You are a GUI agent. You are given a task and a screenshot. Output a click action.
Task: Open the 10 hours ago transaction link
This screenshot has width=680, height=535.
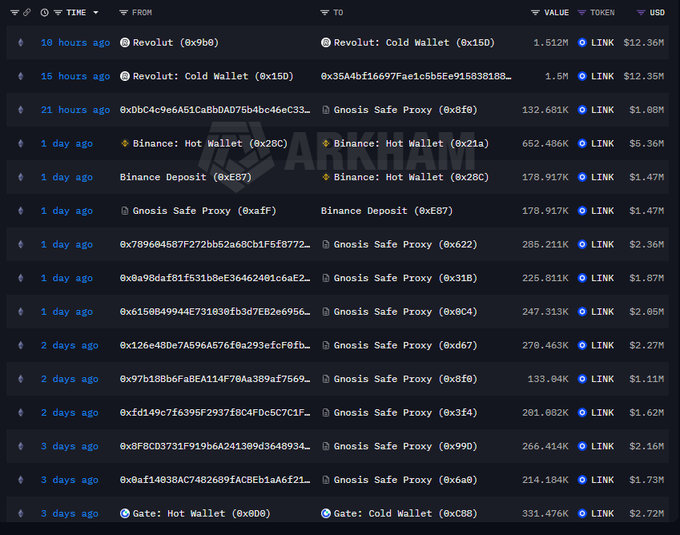coord(75,42)
